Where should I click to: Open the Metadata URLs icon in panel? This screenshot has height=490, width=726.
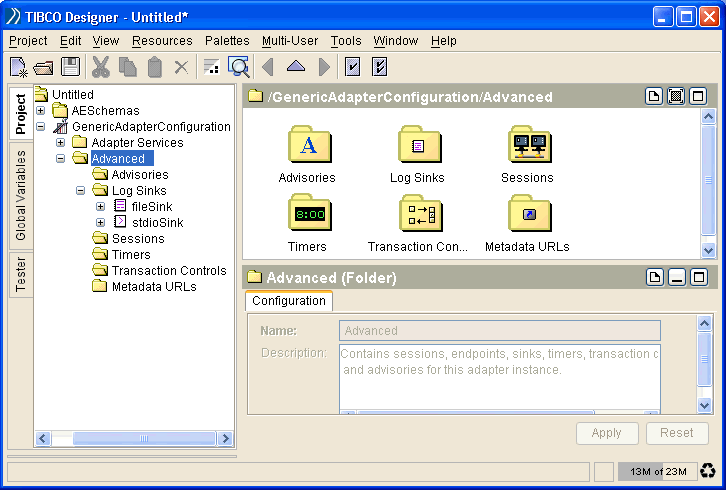[x=527, y=213]
